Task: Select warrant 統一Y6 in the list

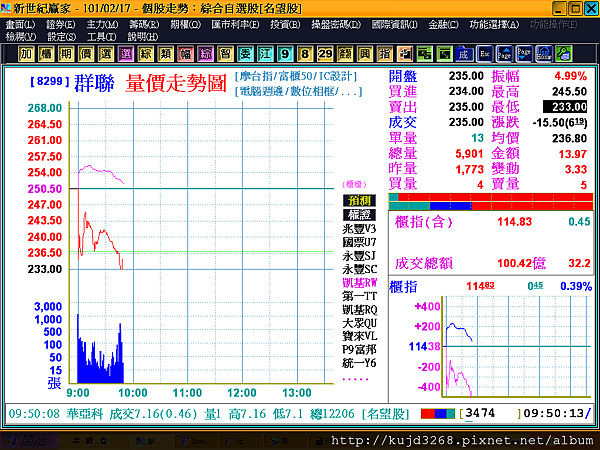Action: point(359,363)
